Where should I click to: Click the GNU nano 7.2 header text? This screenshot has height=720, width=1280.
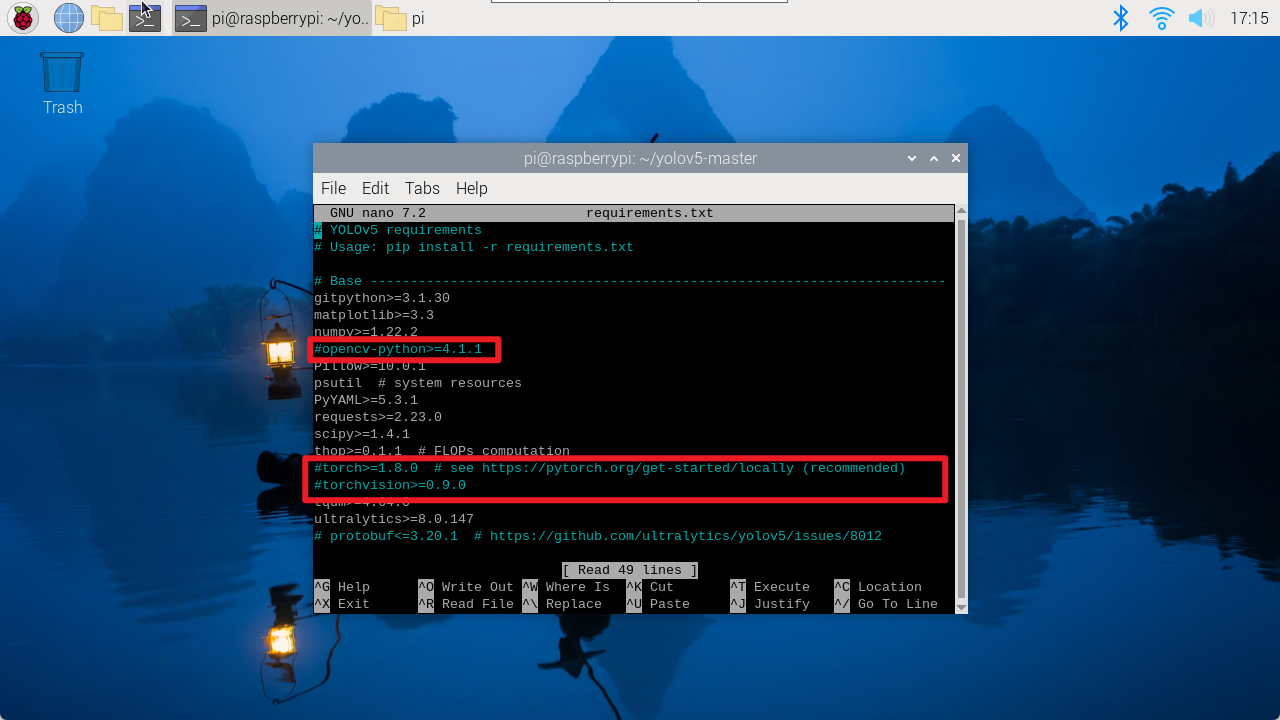pyautogui.click(x=378, y=213)
